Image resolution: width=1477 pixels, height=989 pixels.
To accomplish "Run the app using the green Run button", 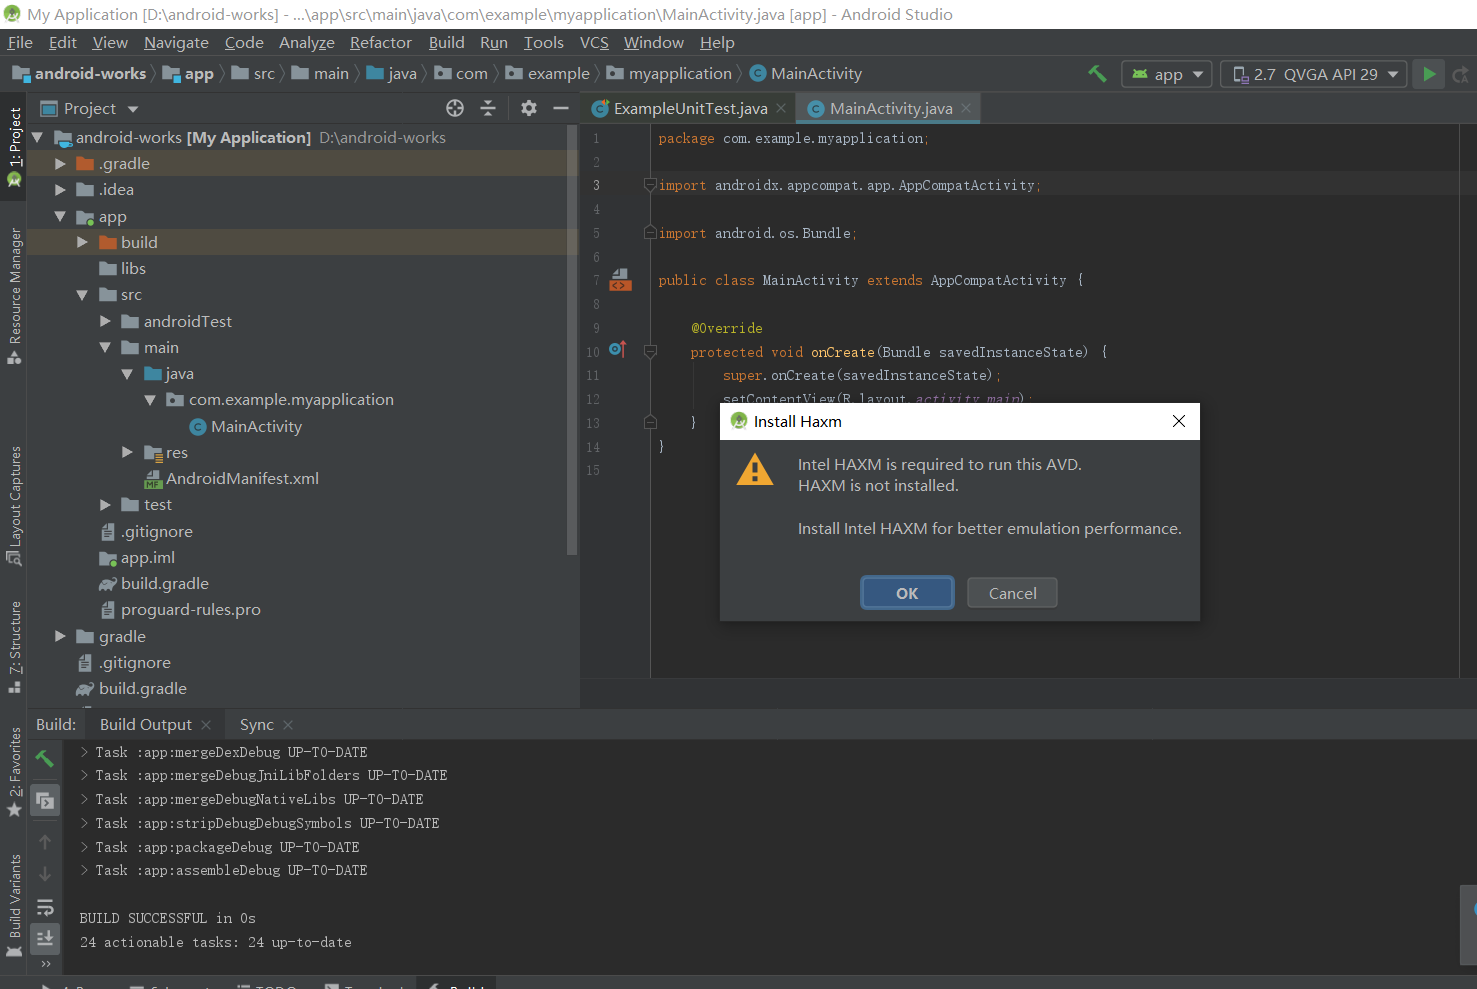I will [1429, 73].
